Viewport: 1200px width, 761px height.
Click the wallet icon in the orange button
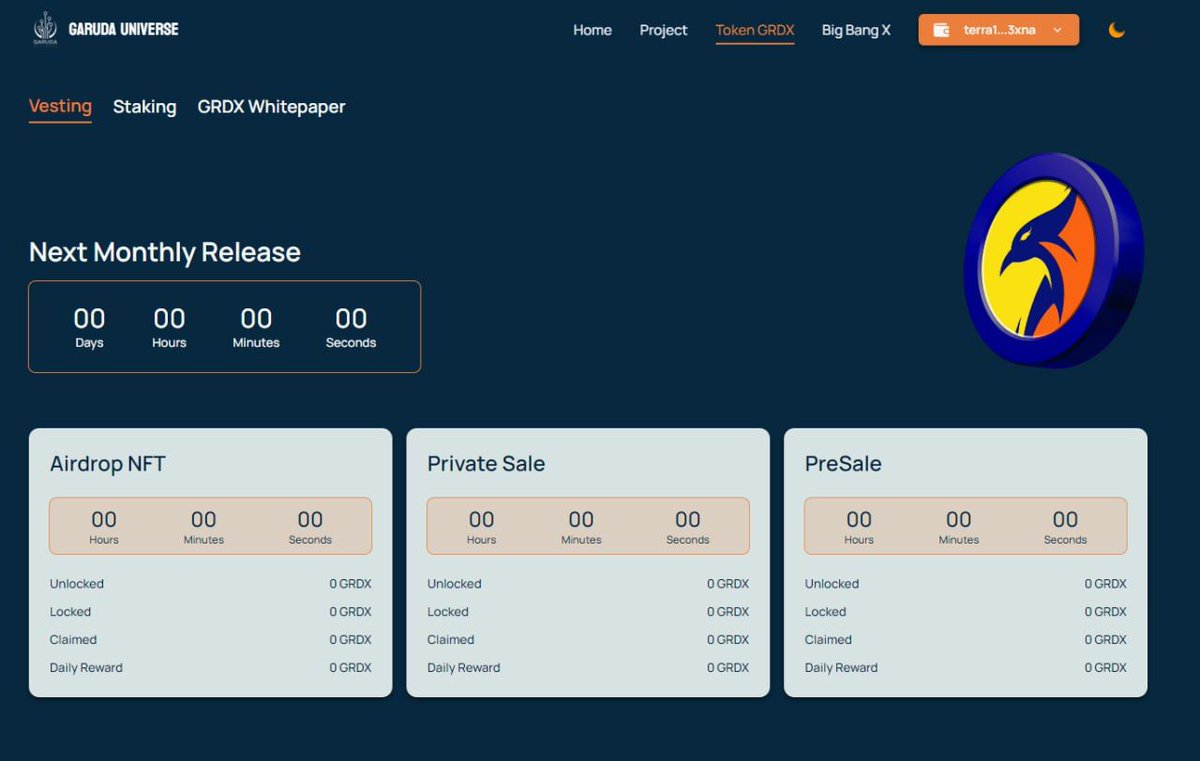coord(941,30)
